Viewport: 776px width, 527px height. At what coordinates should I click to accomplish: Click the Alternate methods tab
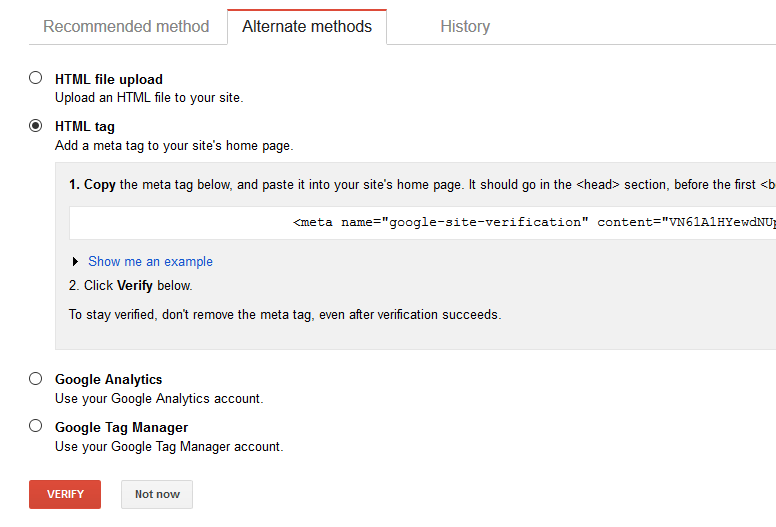(x=307, y=26)
